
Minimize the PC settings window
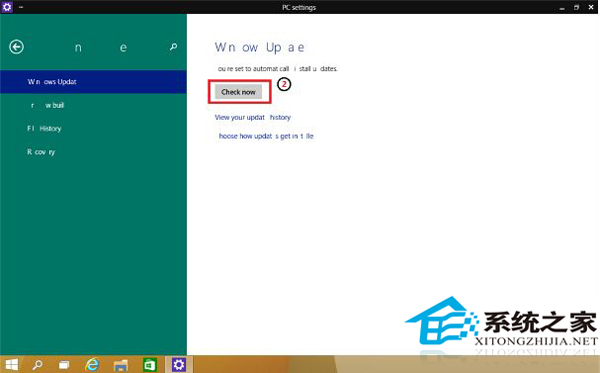(x=562, y=8)
